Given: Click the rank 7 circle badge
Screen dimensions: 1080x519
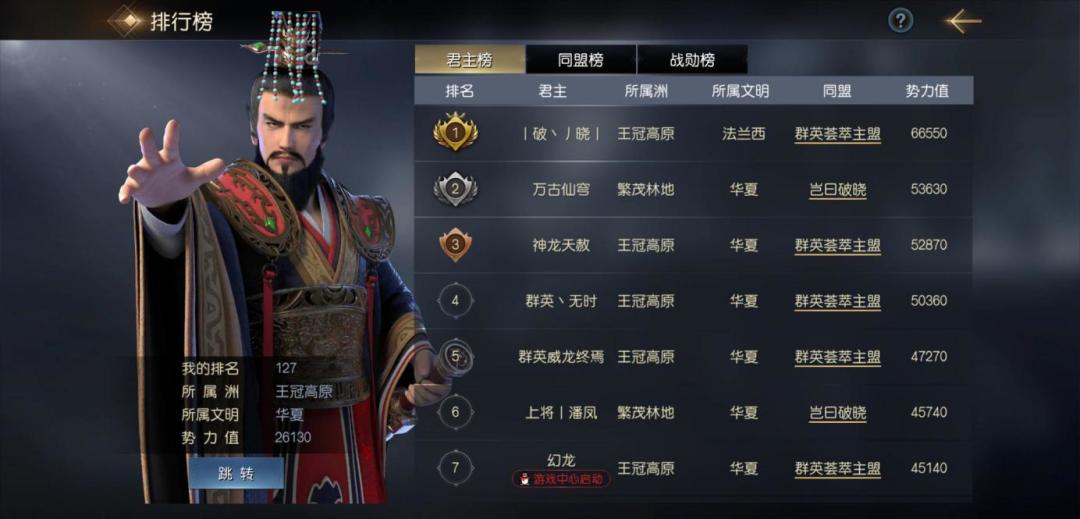Looking at the screenshot, I should [x=455, y=468].
